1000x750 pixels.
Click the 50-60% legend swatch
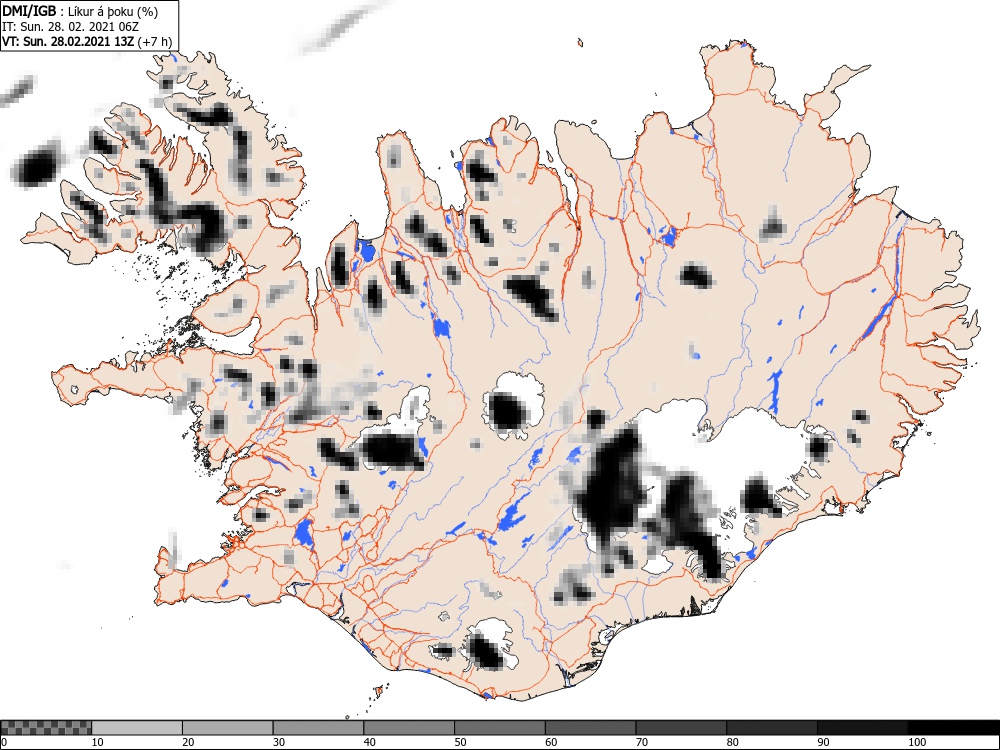click(500, 728)
